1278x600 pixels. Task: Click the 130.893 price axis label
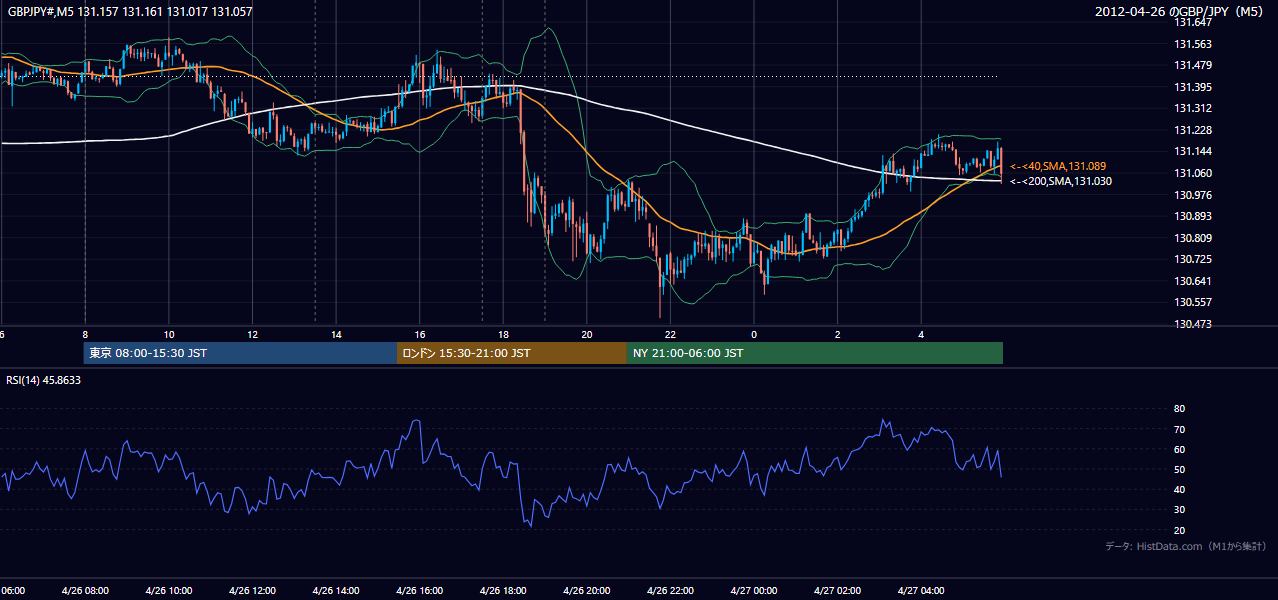pos(1193,216)
